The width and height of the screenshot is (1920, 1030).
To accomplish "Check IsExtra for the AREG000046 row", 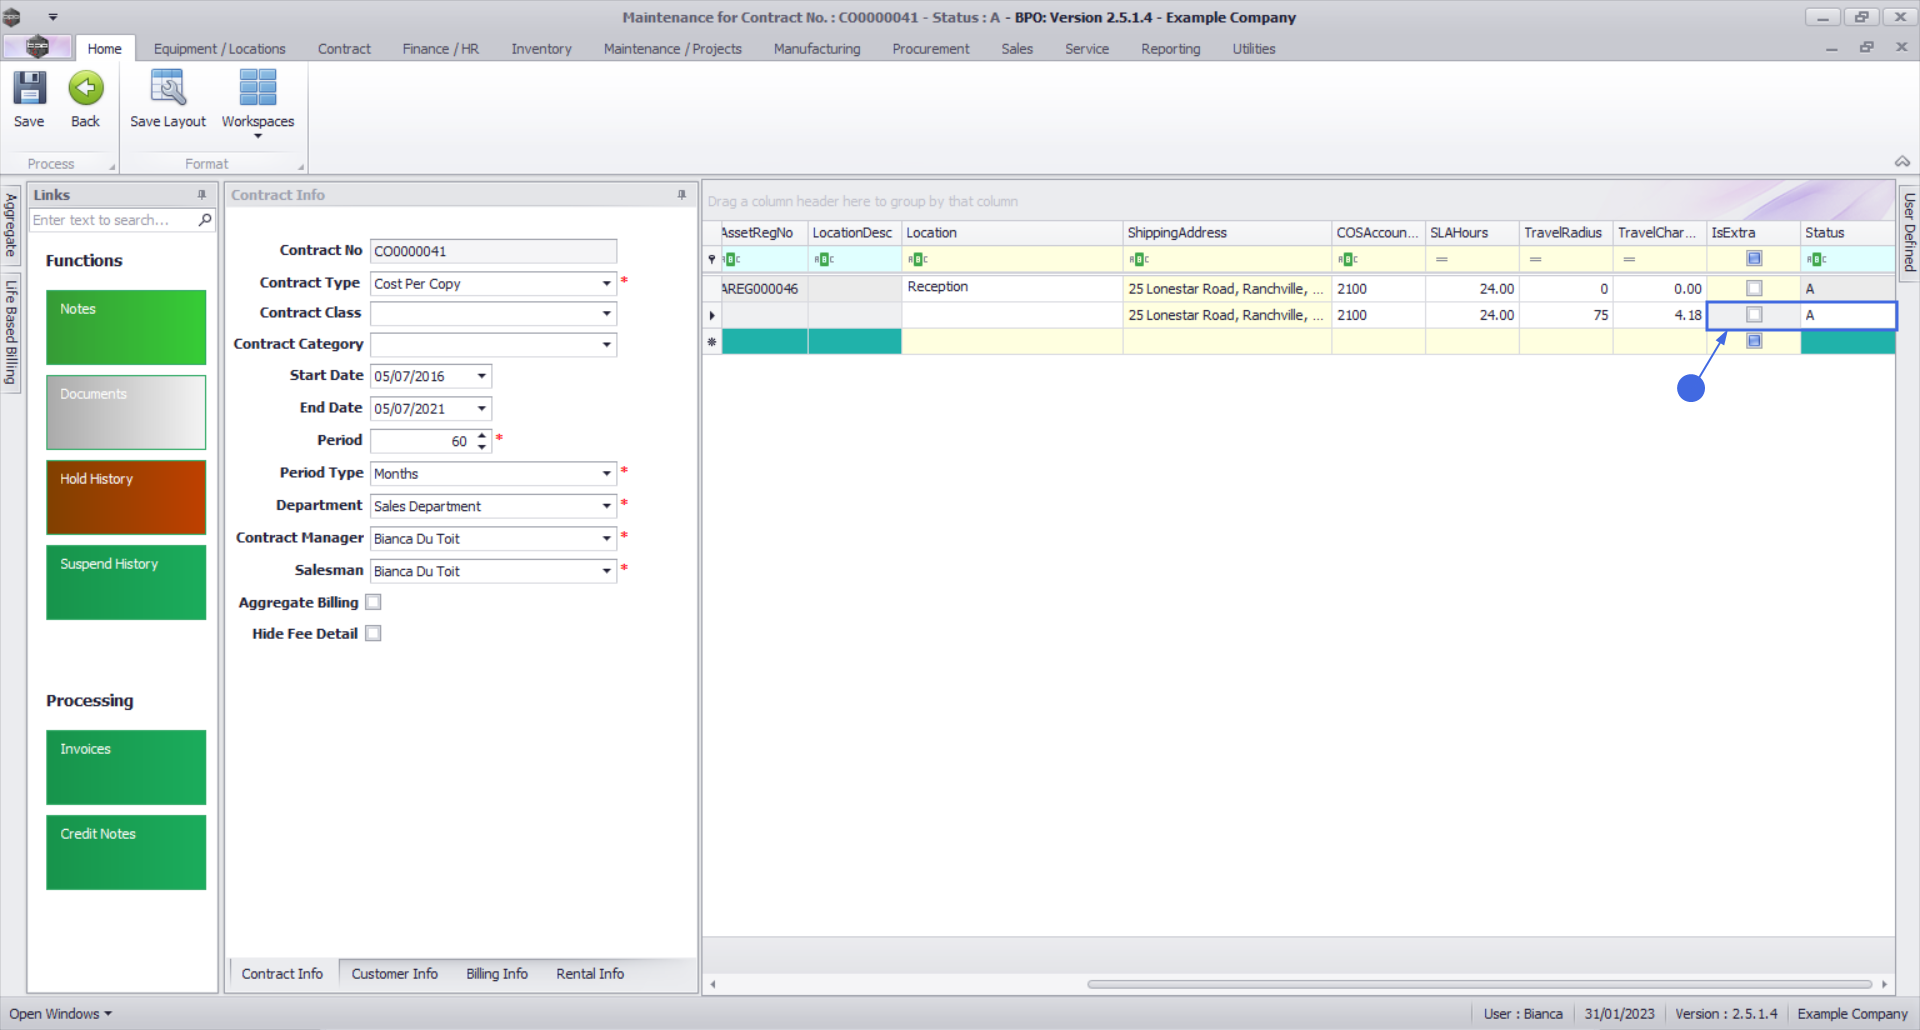I will tap(1753, 288).
